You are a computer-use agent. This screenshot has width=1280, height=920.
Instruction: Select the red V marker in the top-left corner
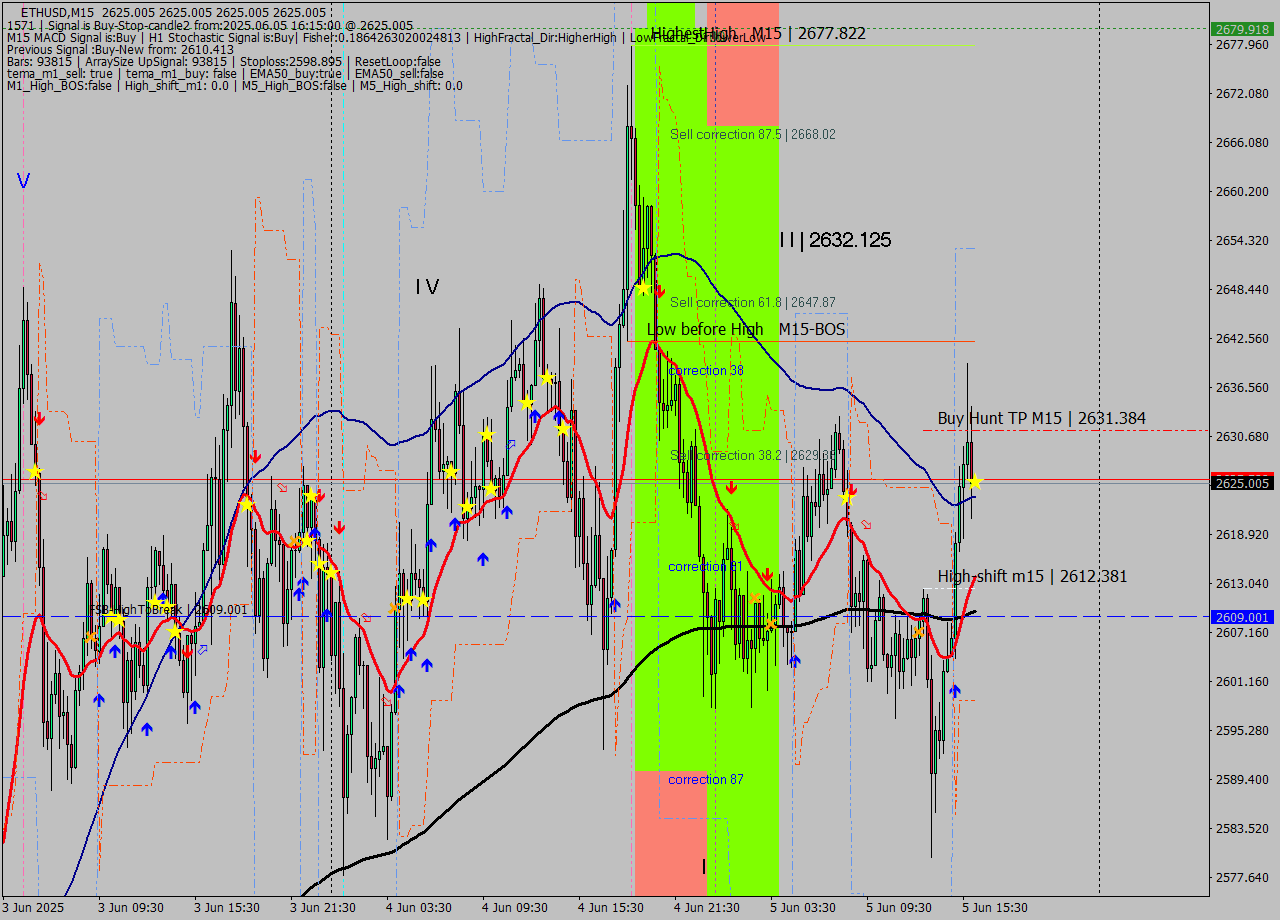22,180
